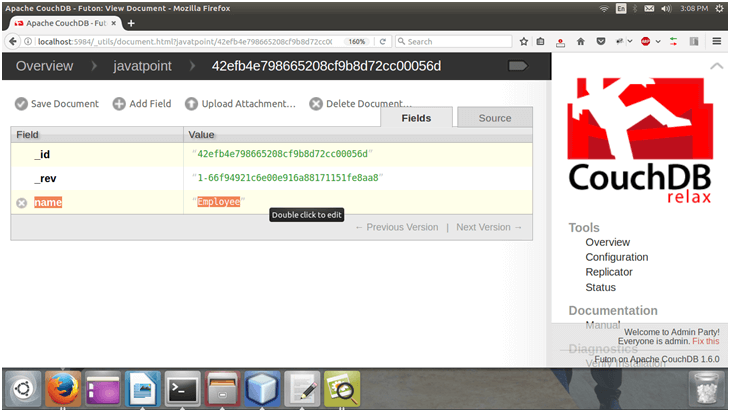Screen dimensions: 730x412
Task: Open the Ubuntu Dash launcher icon
Action: click(x=23, y=388)
